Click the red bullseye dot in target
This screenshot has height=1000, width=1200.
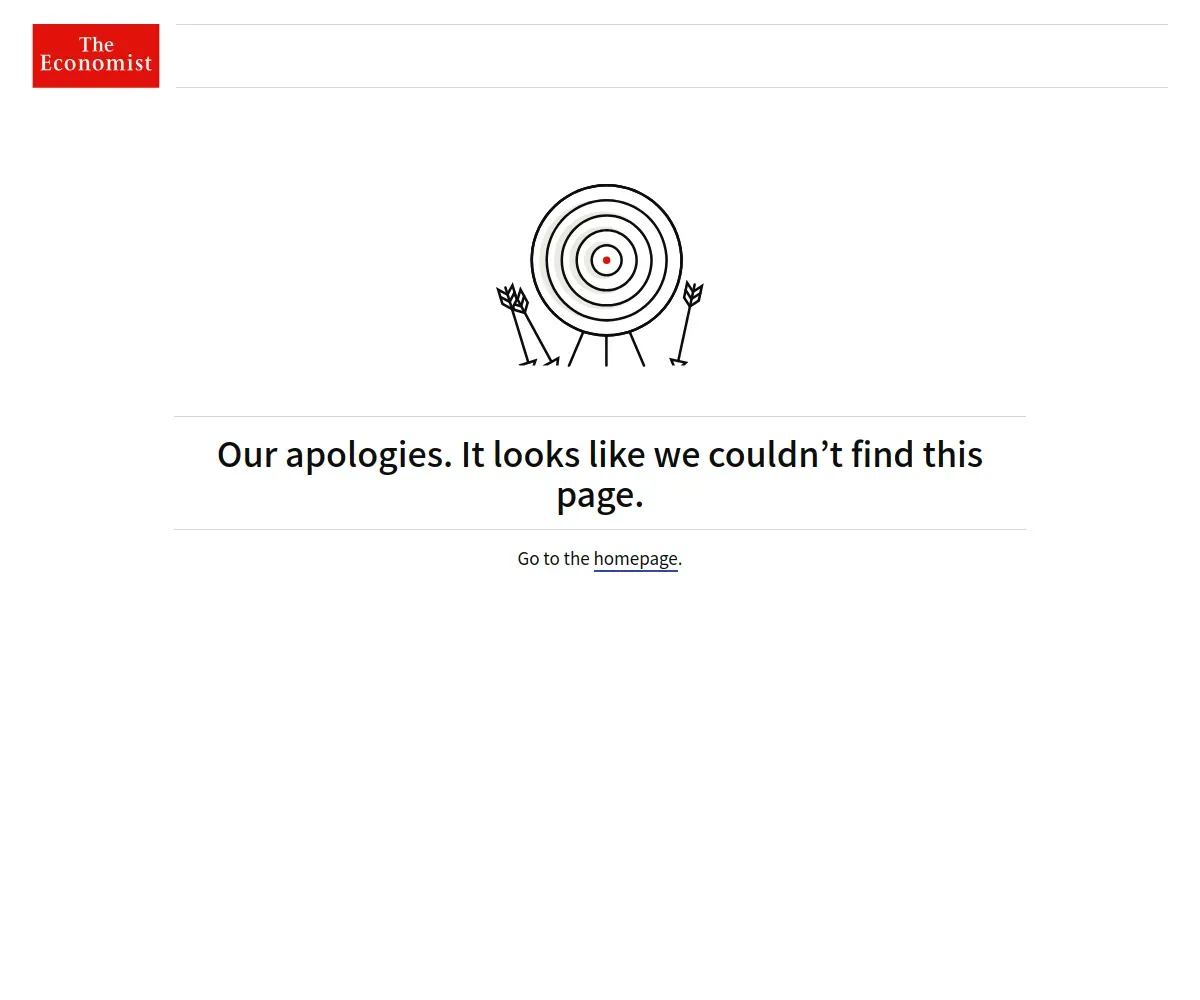pos(606,260)
